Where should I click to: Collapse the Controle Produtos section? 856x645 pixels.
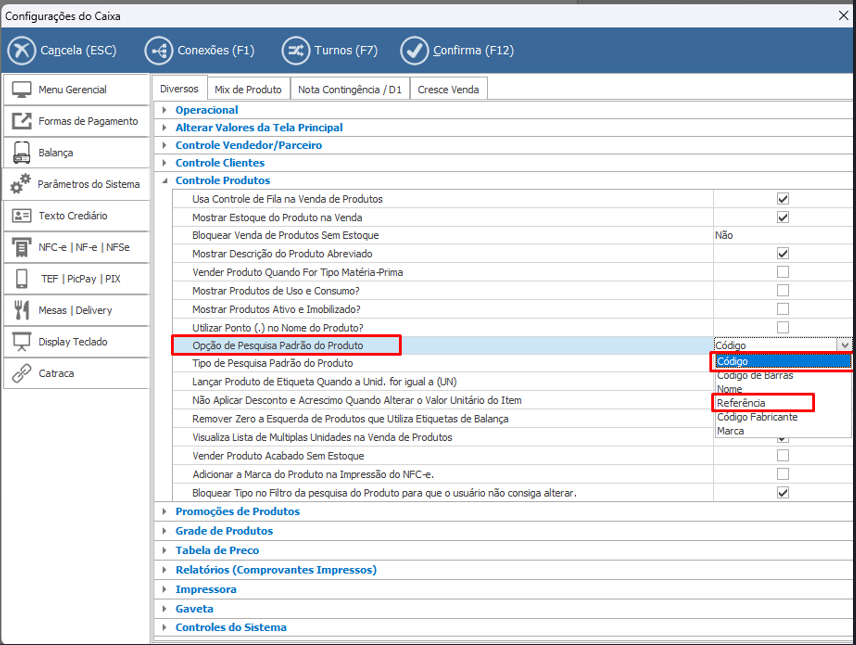point(165,181)
